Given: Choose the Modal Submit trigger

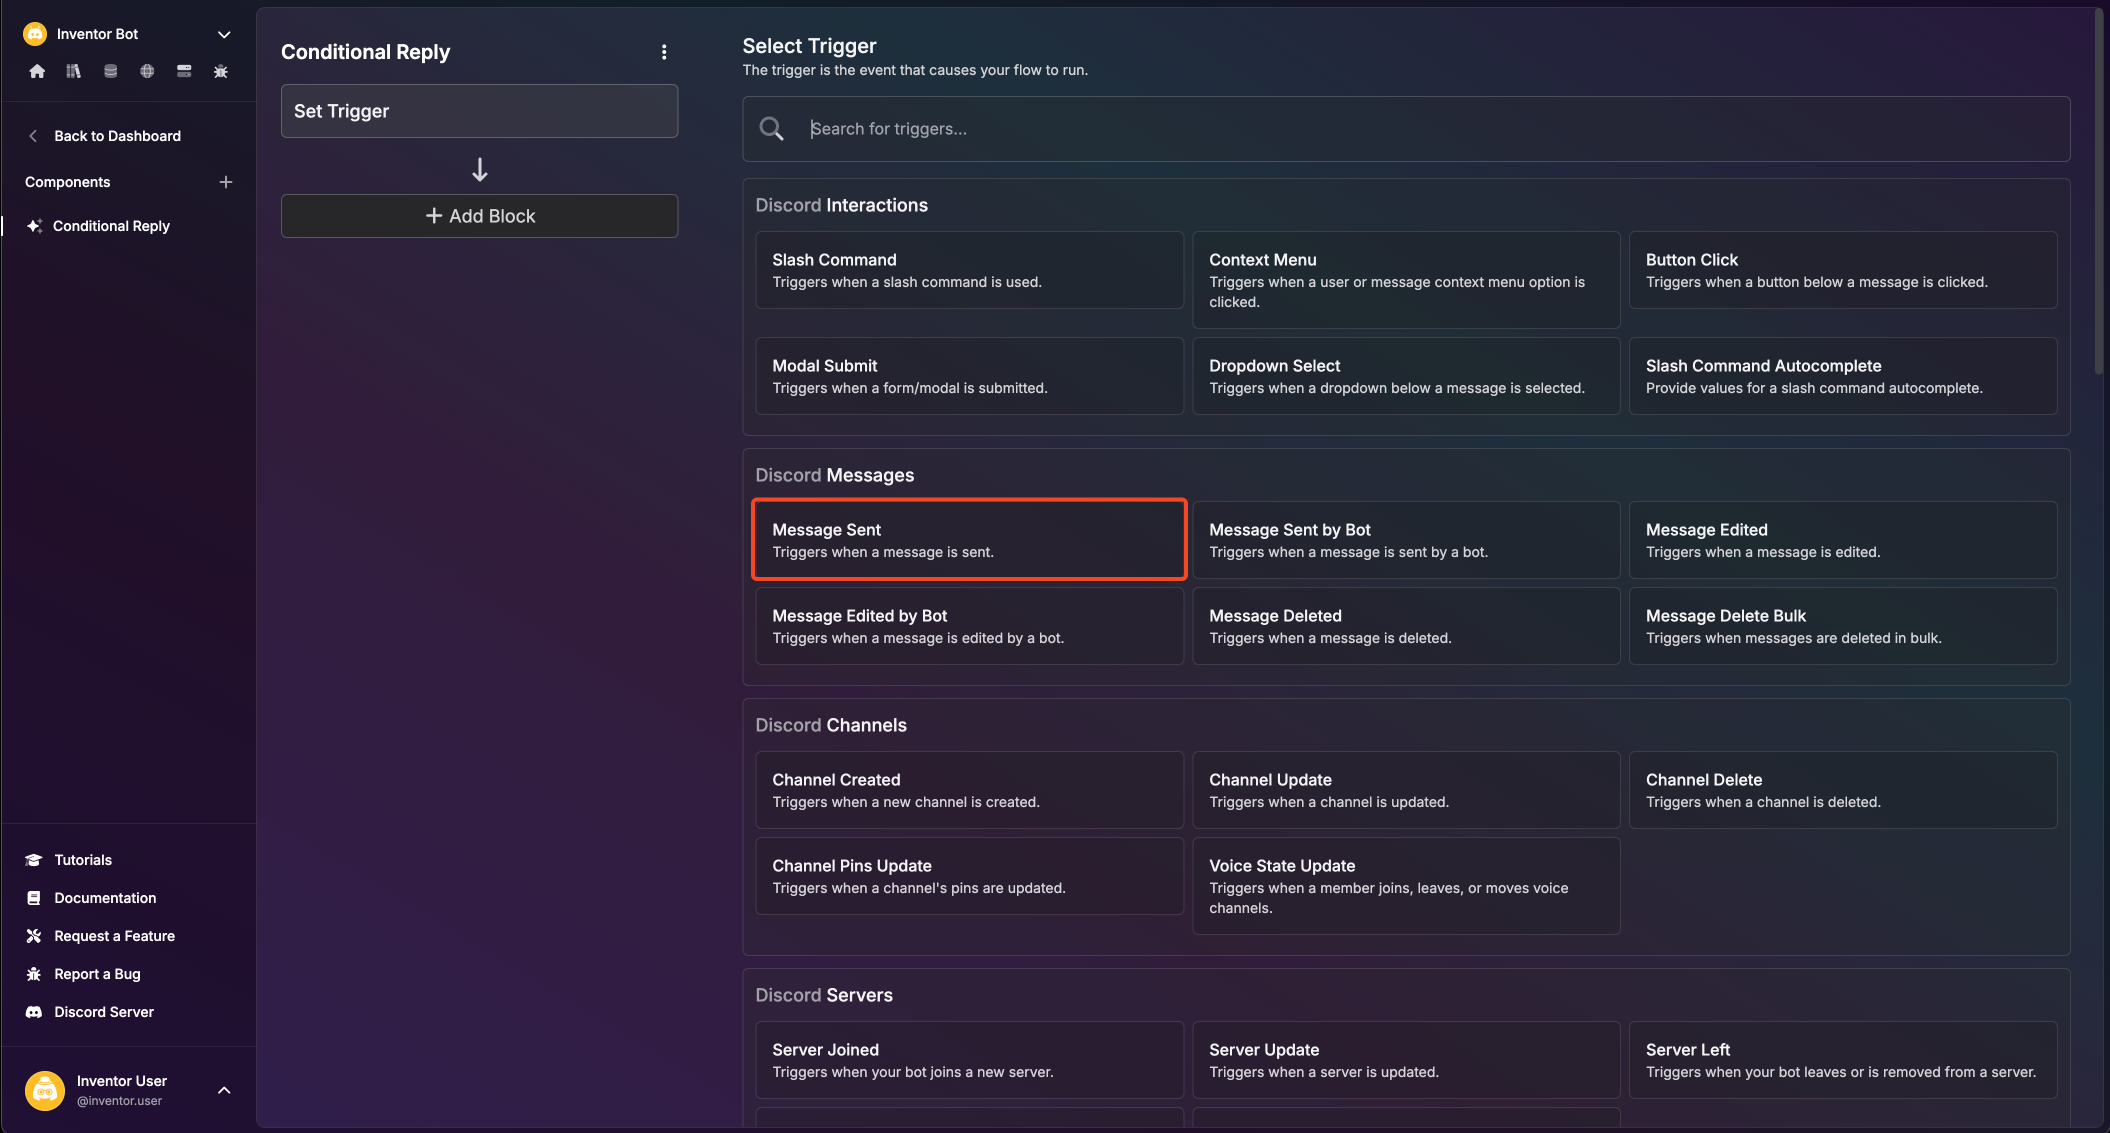Looking at the screenshot, I should (x=969, y=376).
